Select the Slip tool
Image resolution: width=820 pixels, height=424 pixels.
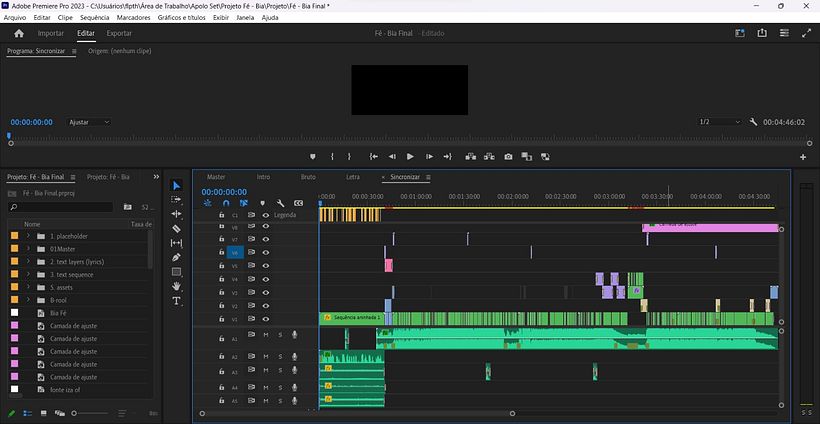click(x=176, y=243)
